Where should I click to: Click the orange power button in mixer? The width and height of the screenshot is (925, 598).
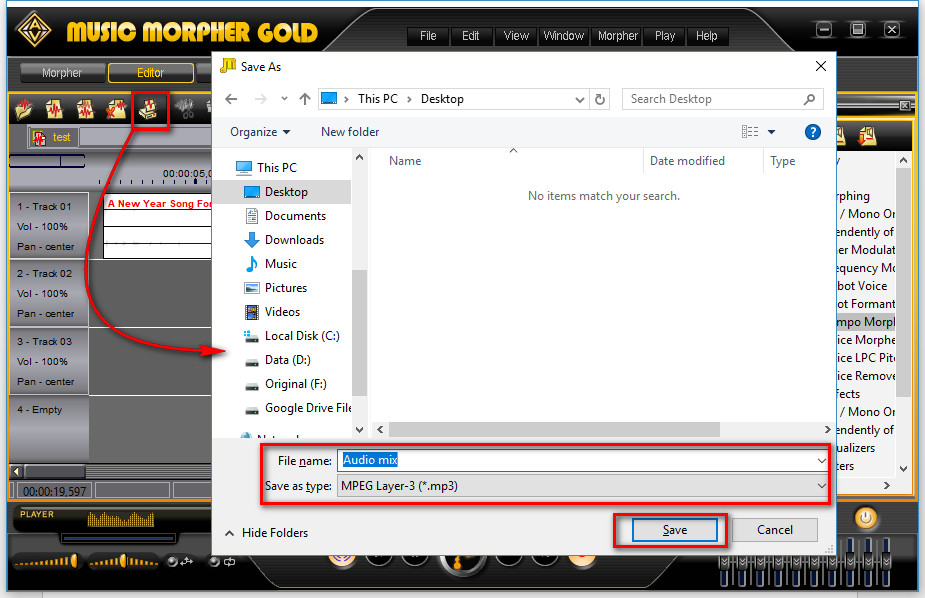click(x=865, y=518)
